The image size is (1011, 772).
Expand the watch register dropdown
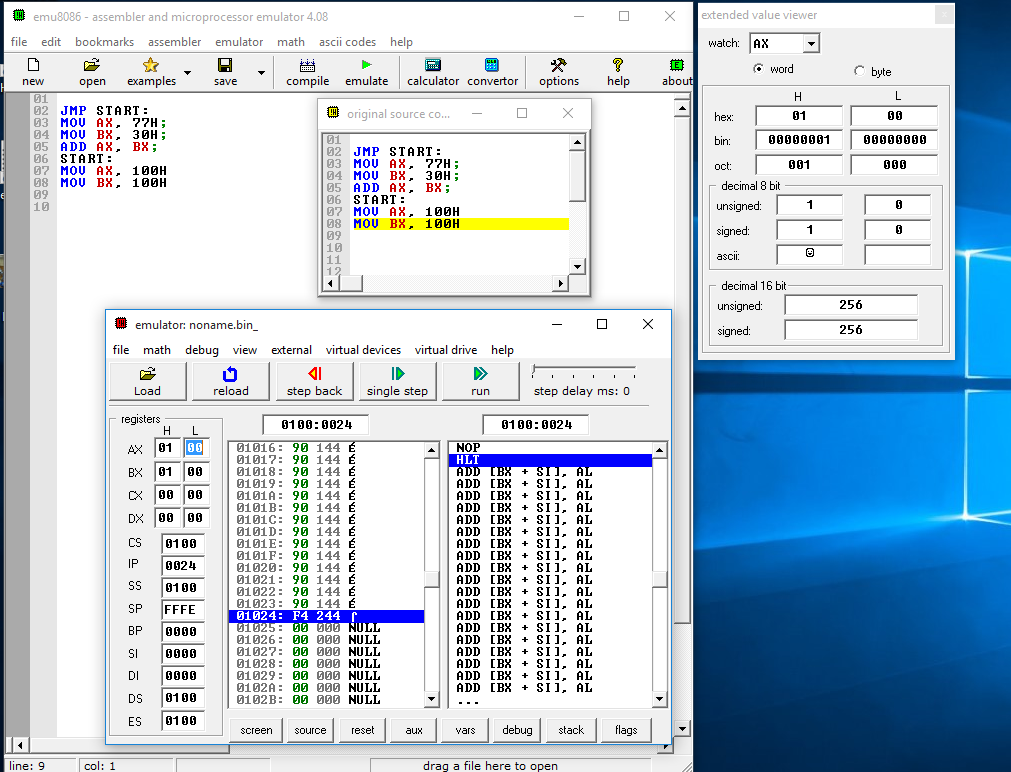[x=811, y=44]
